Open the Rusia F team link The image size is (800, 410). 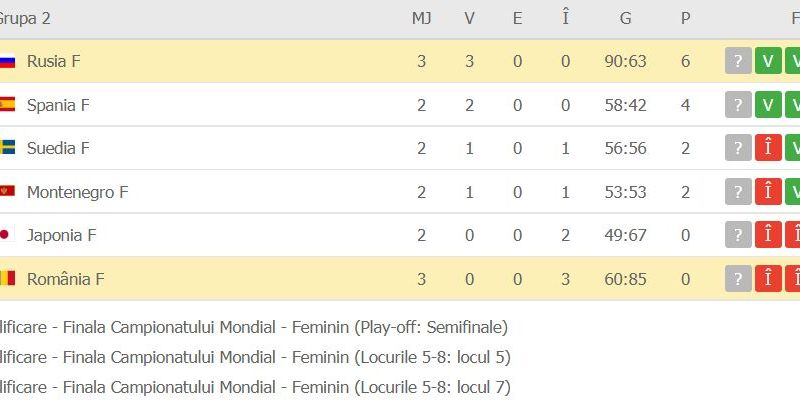click(x=54, y=61)
